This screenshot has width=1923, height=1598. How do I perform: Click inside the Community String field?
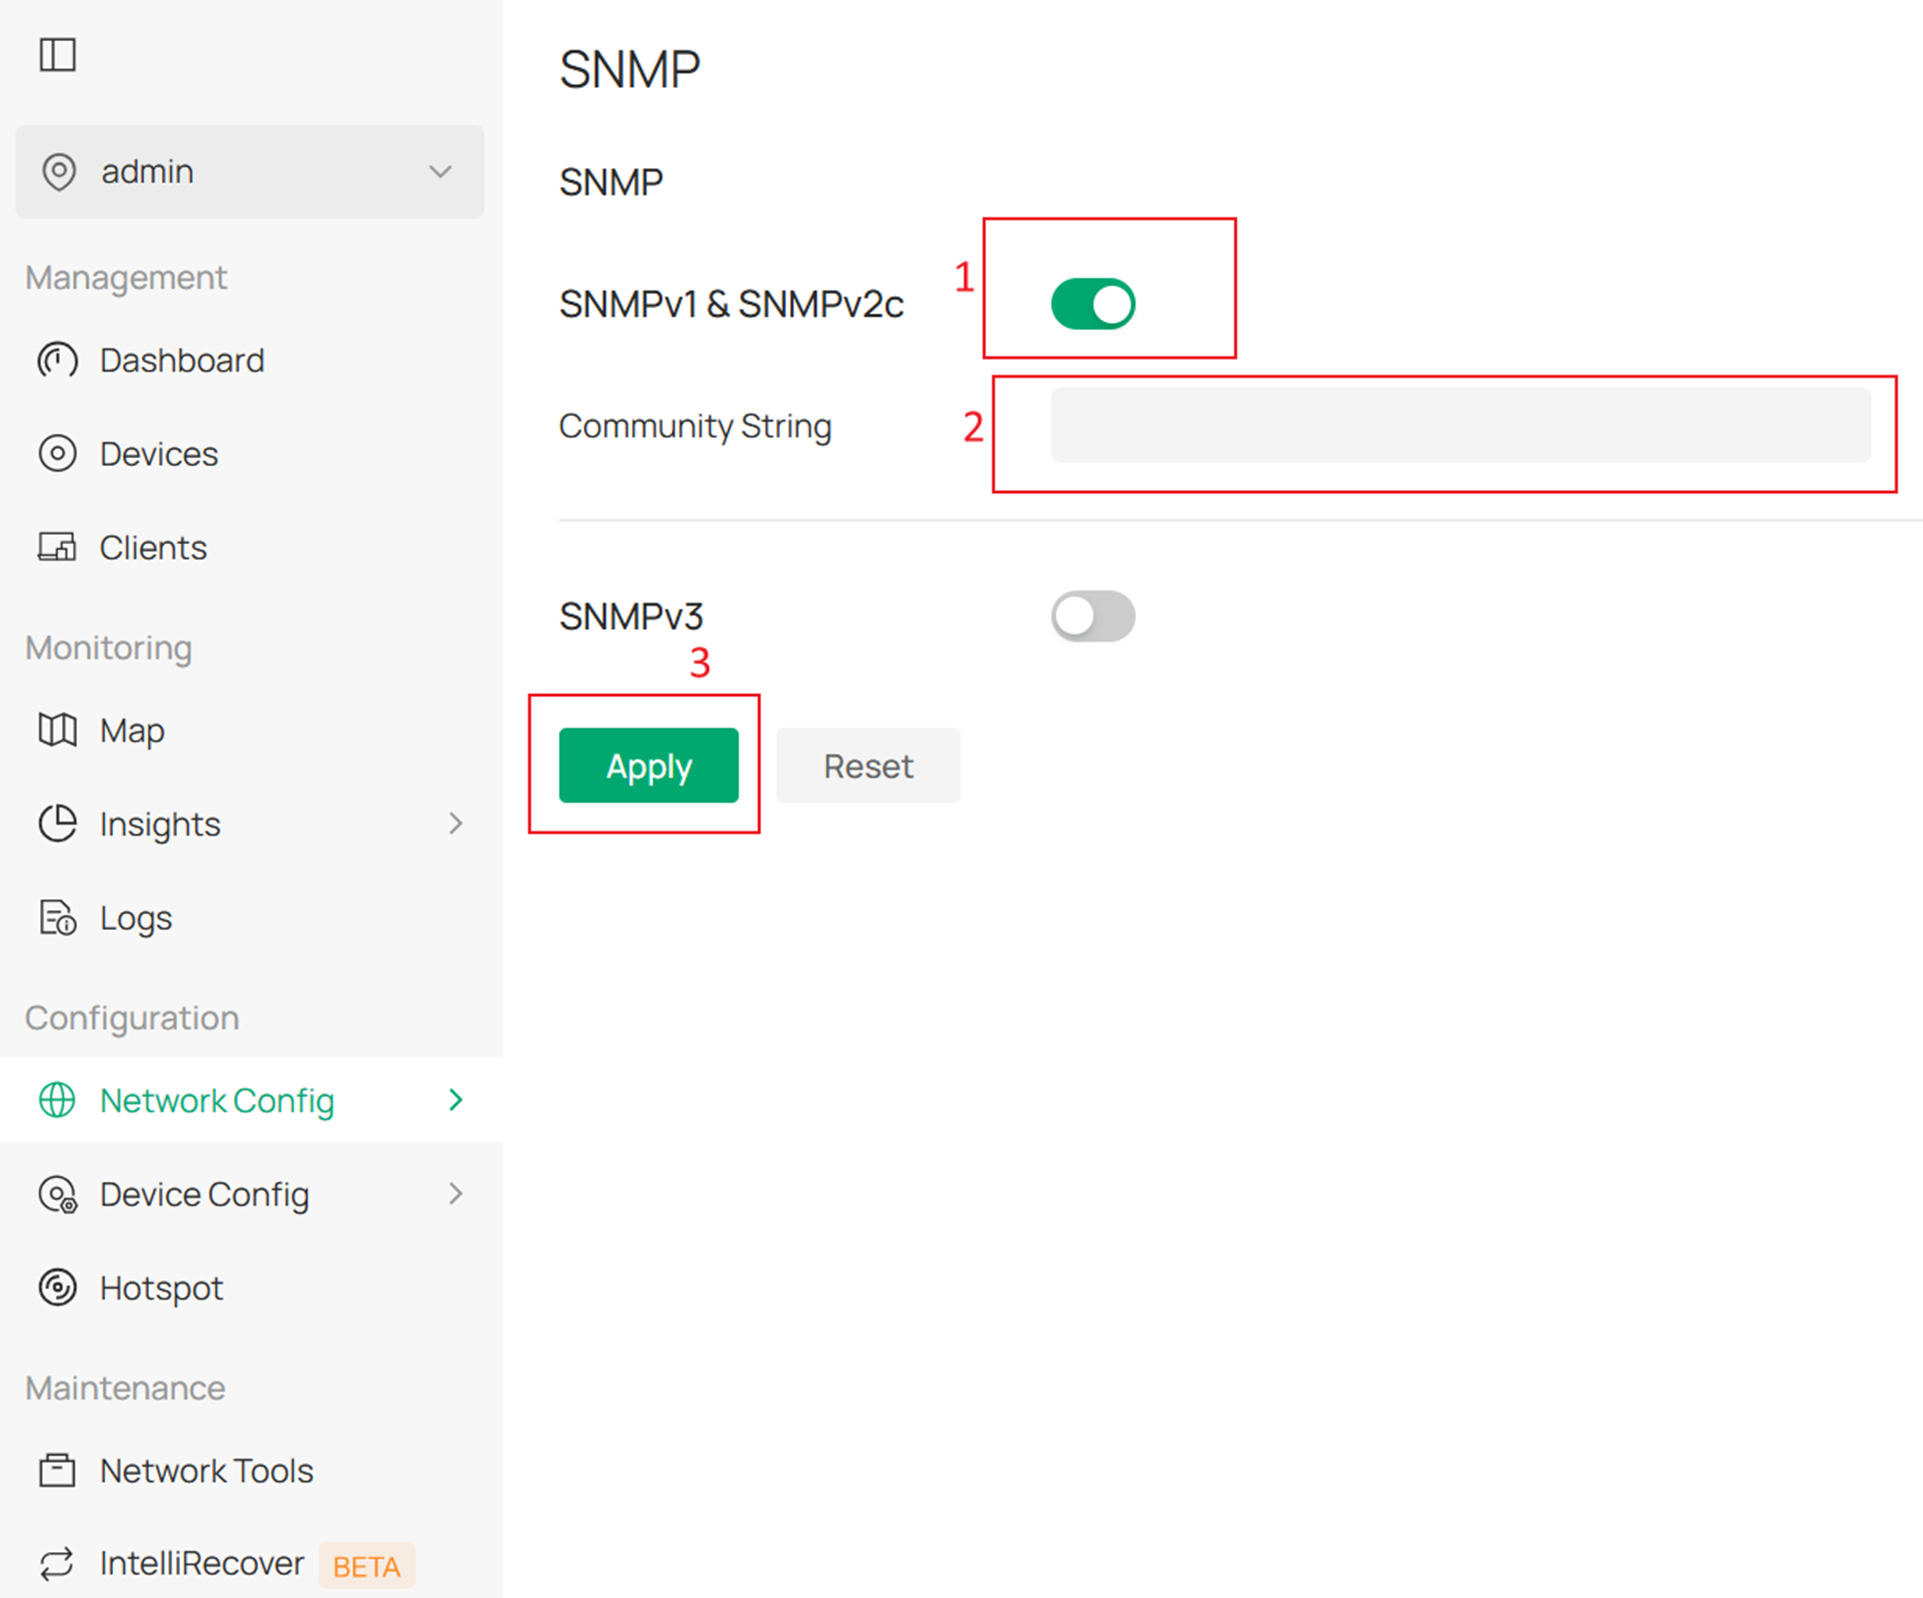[x=1458, y=425]
